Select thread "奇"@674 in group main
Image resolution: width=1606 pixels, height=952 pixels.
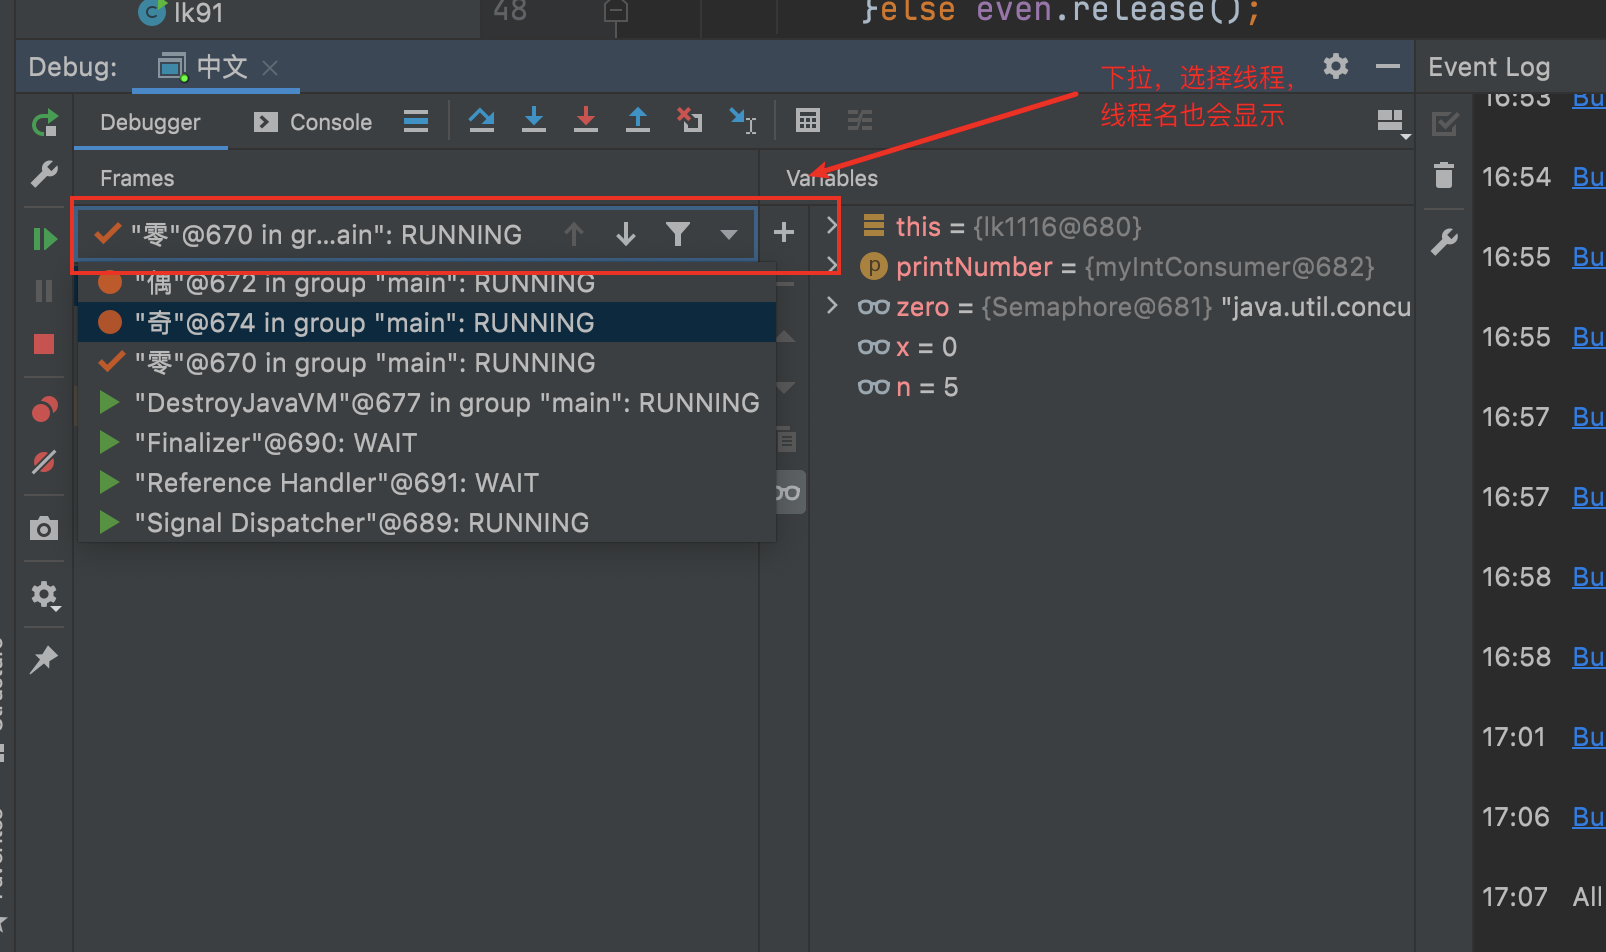[427, 323]
